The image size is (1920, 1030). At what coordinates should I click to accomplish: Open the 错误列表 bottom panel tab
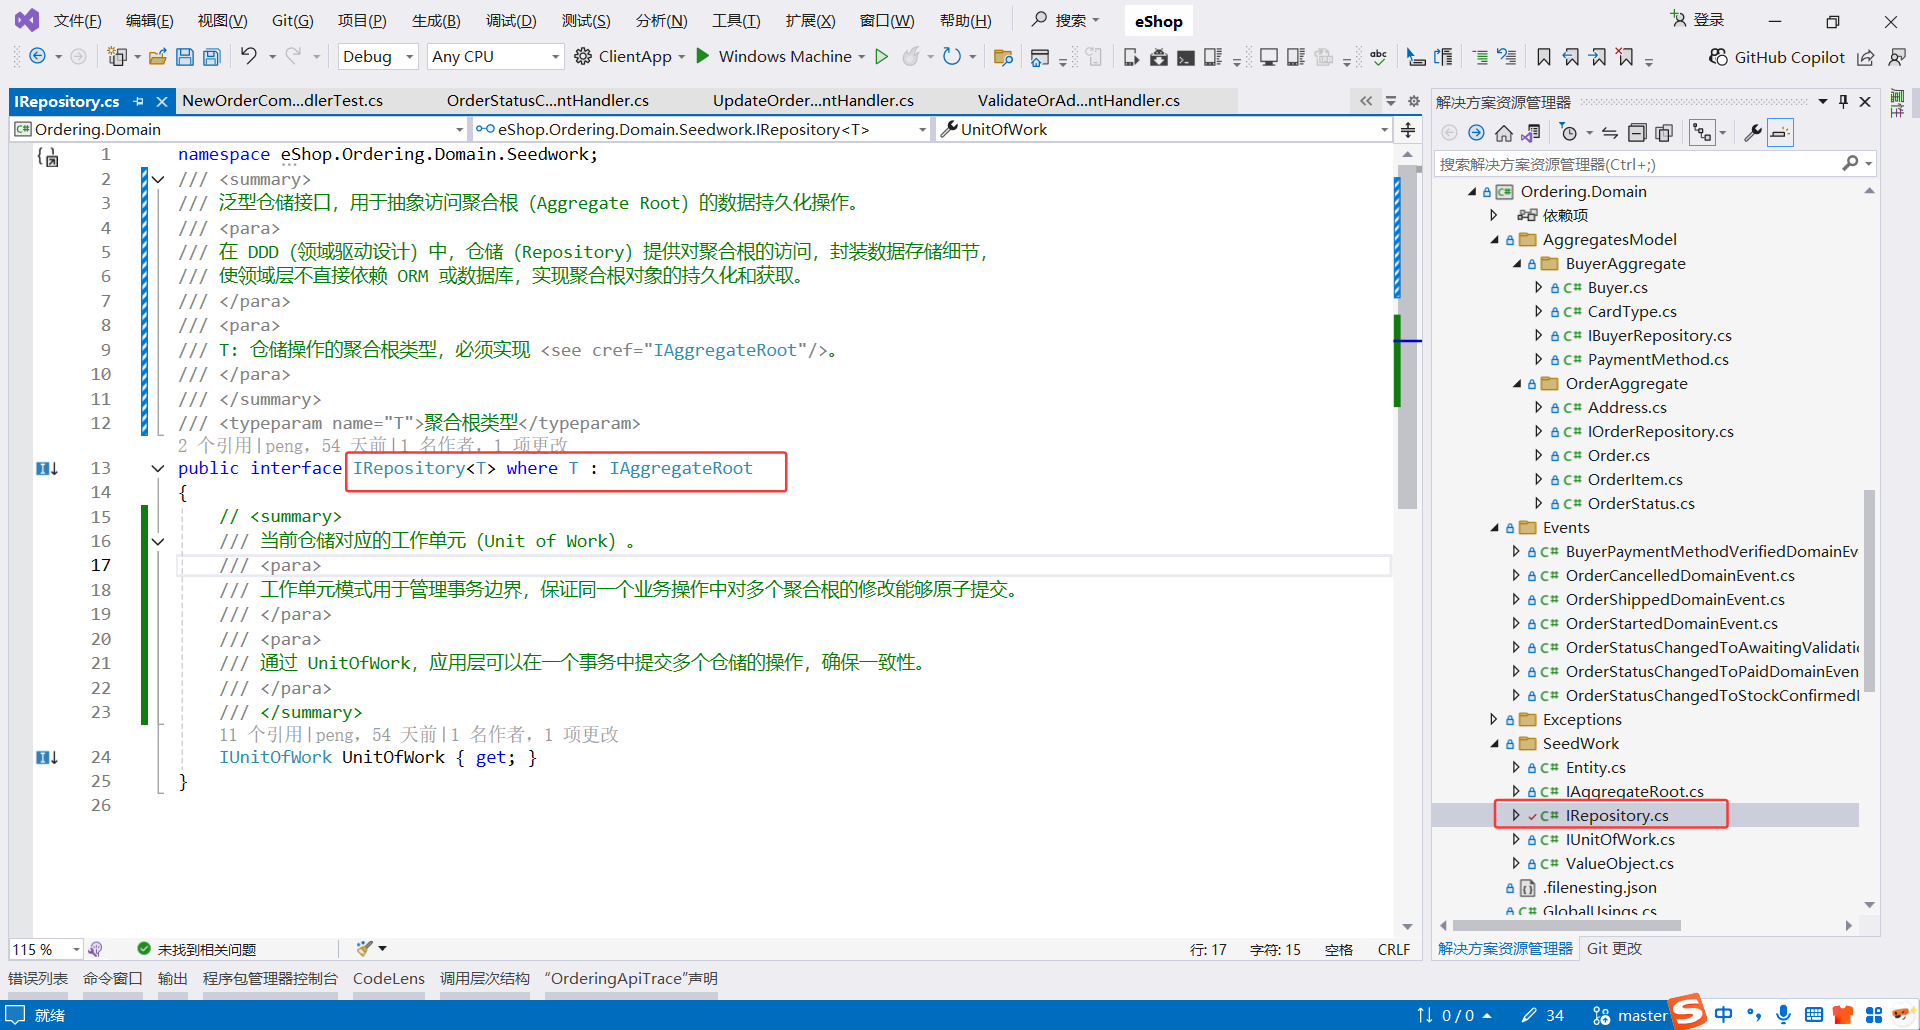(x=38, y=978)
